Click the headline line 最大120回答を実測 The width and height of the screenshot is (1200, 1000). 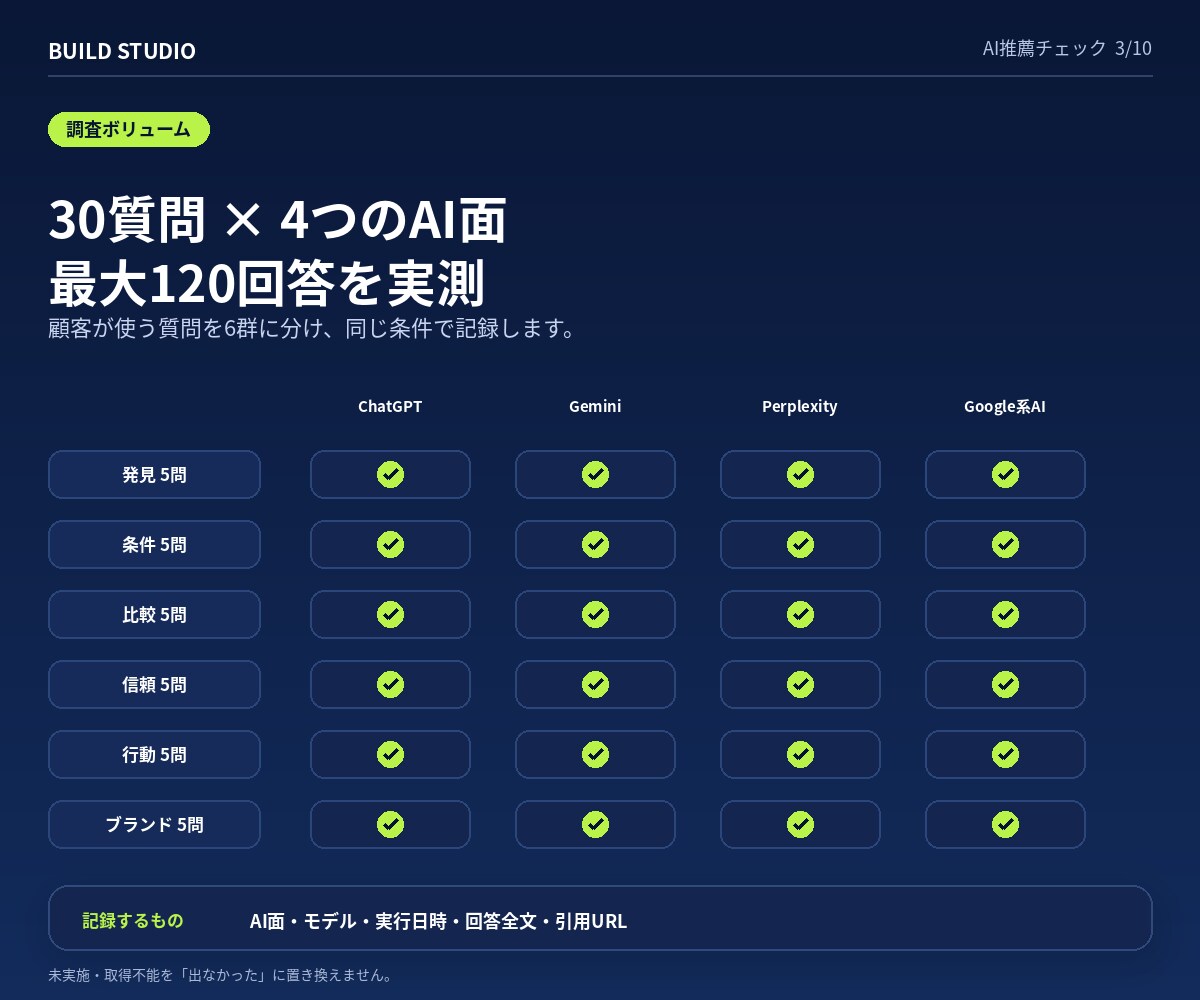(266, 283)
